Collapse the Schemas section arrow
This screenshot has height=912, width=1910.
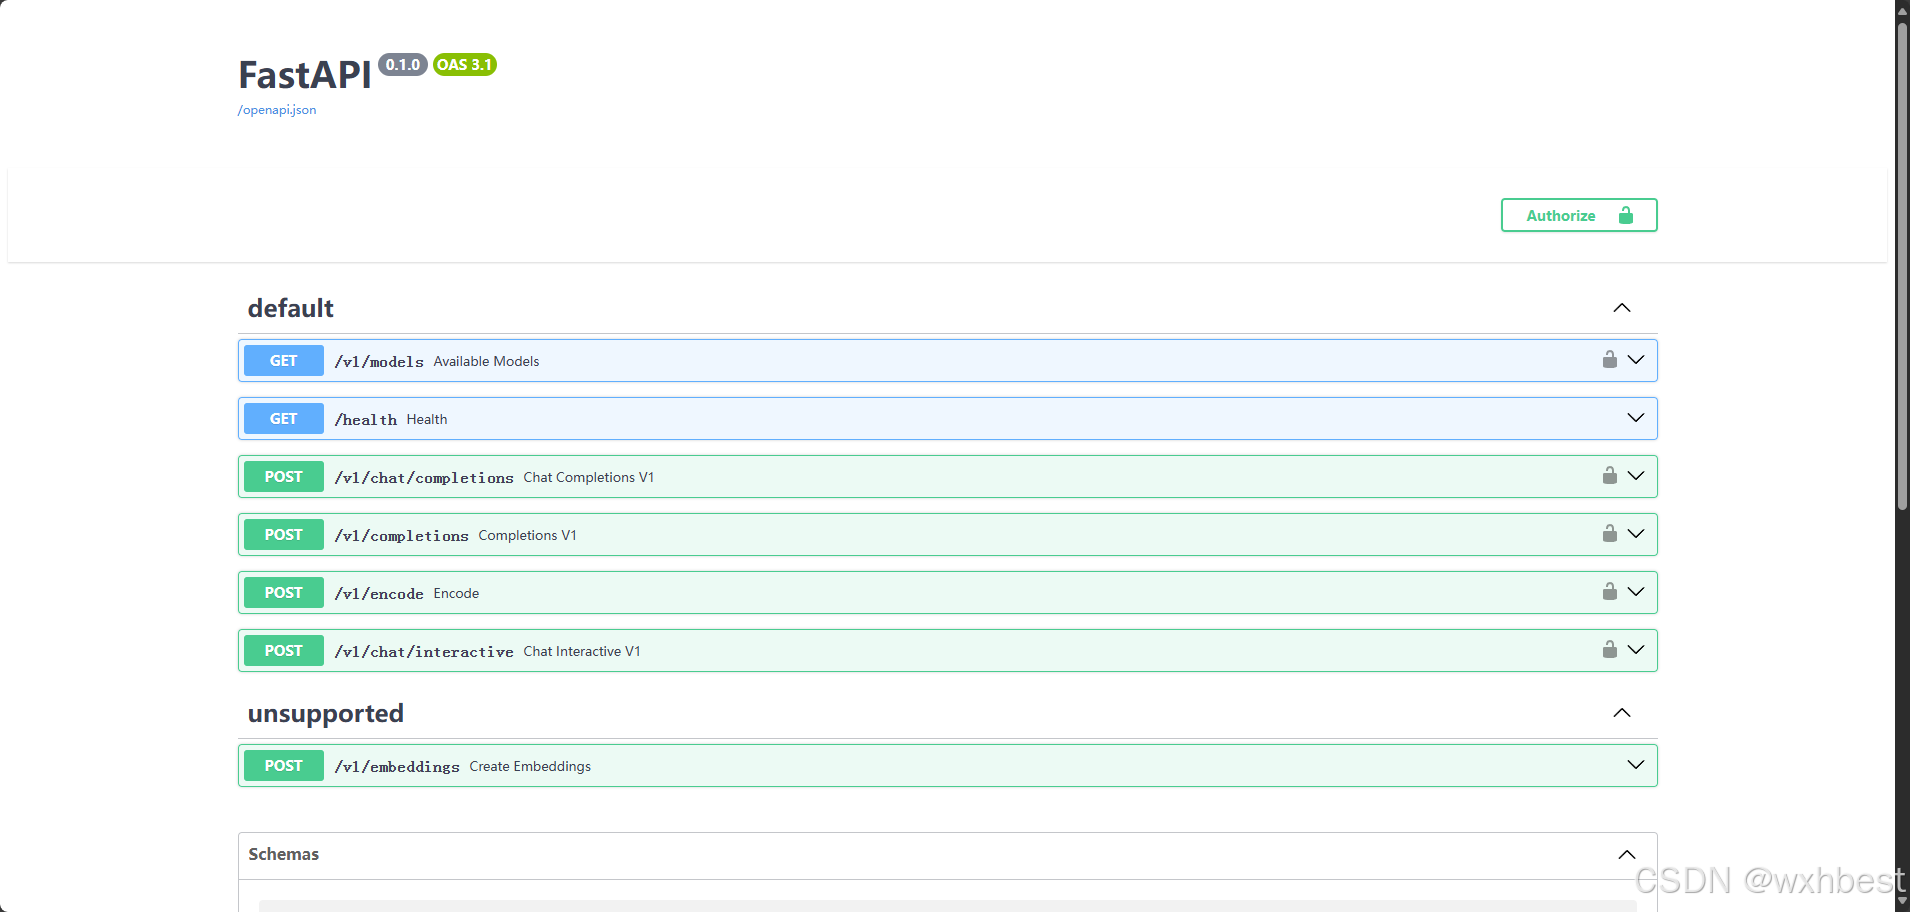click(1627, 854)
